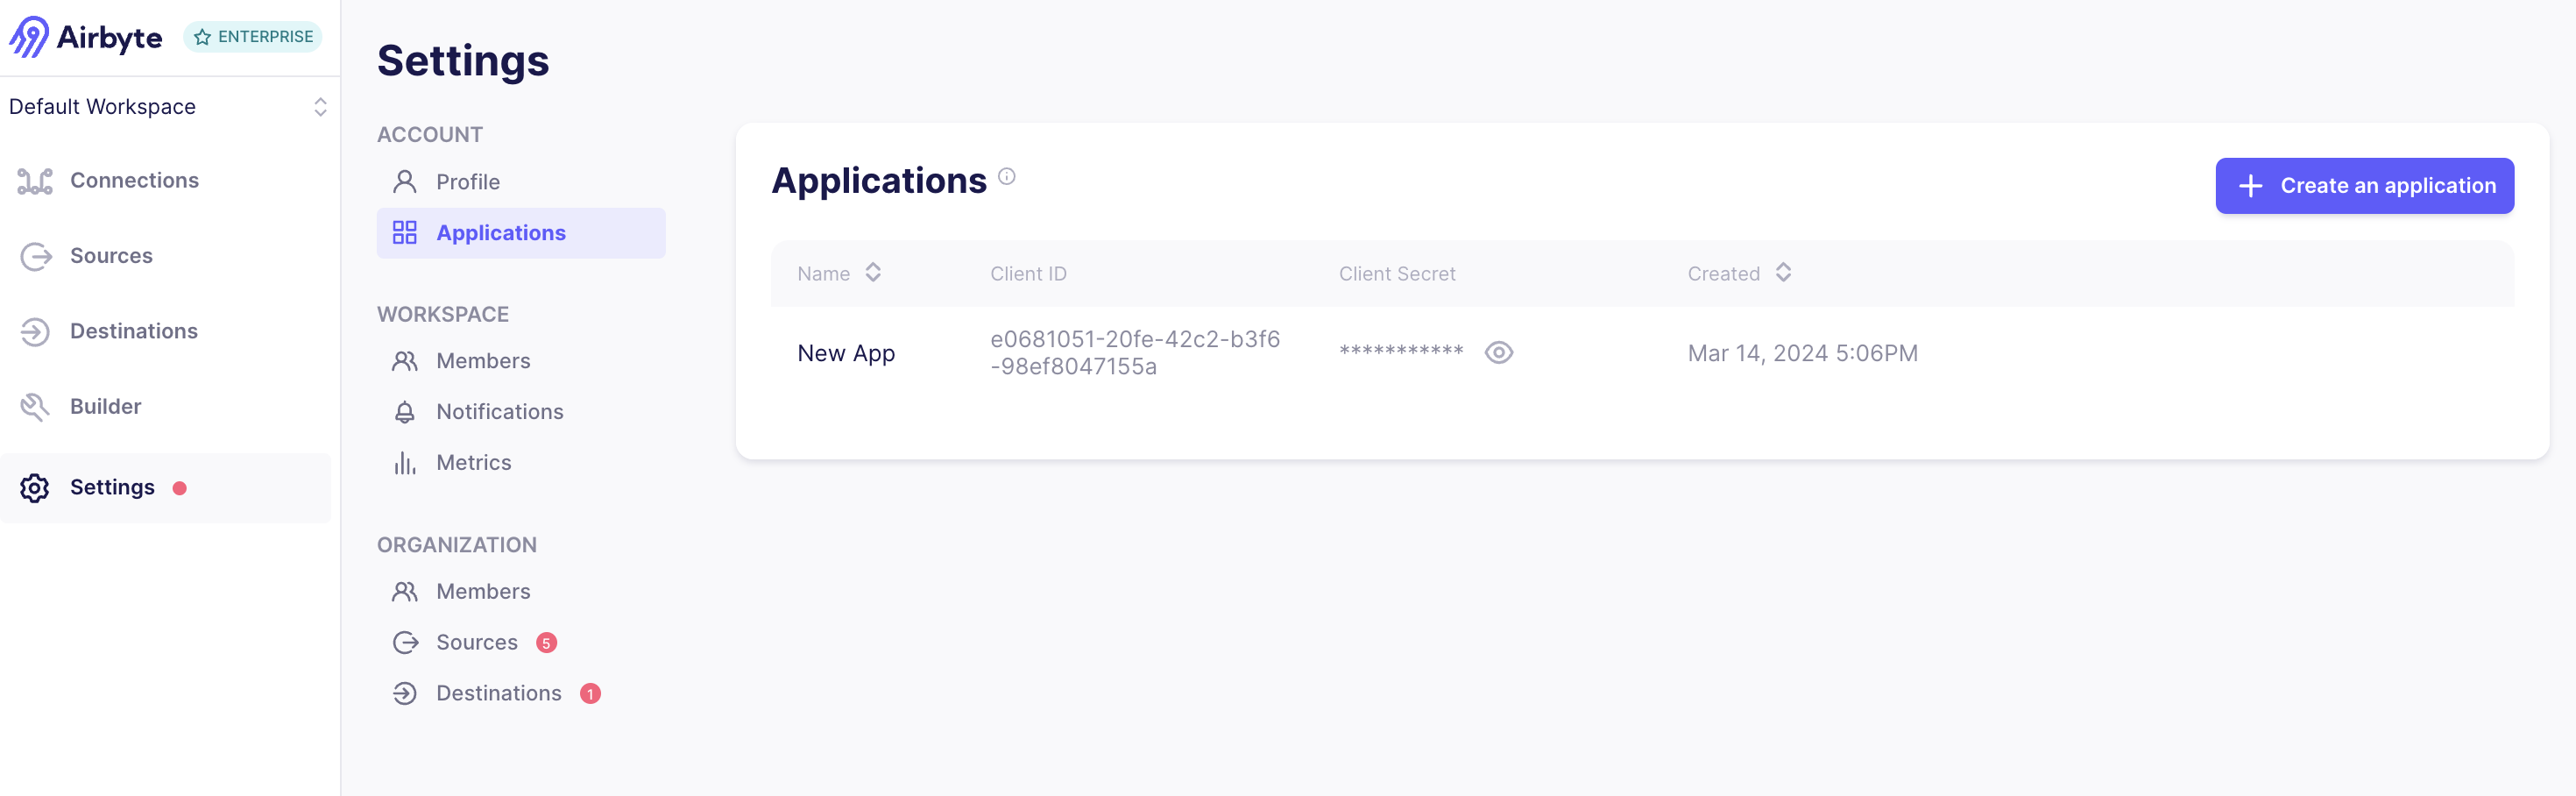The height and width of the screenshot is (796, 2576).
Task: Reveal the Client Secret for New App
Action: pos(1498,352)
